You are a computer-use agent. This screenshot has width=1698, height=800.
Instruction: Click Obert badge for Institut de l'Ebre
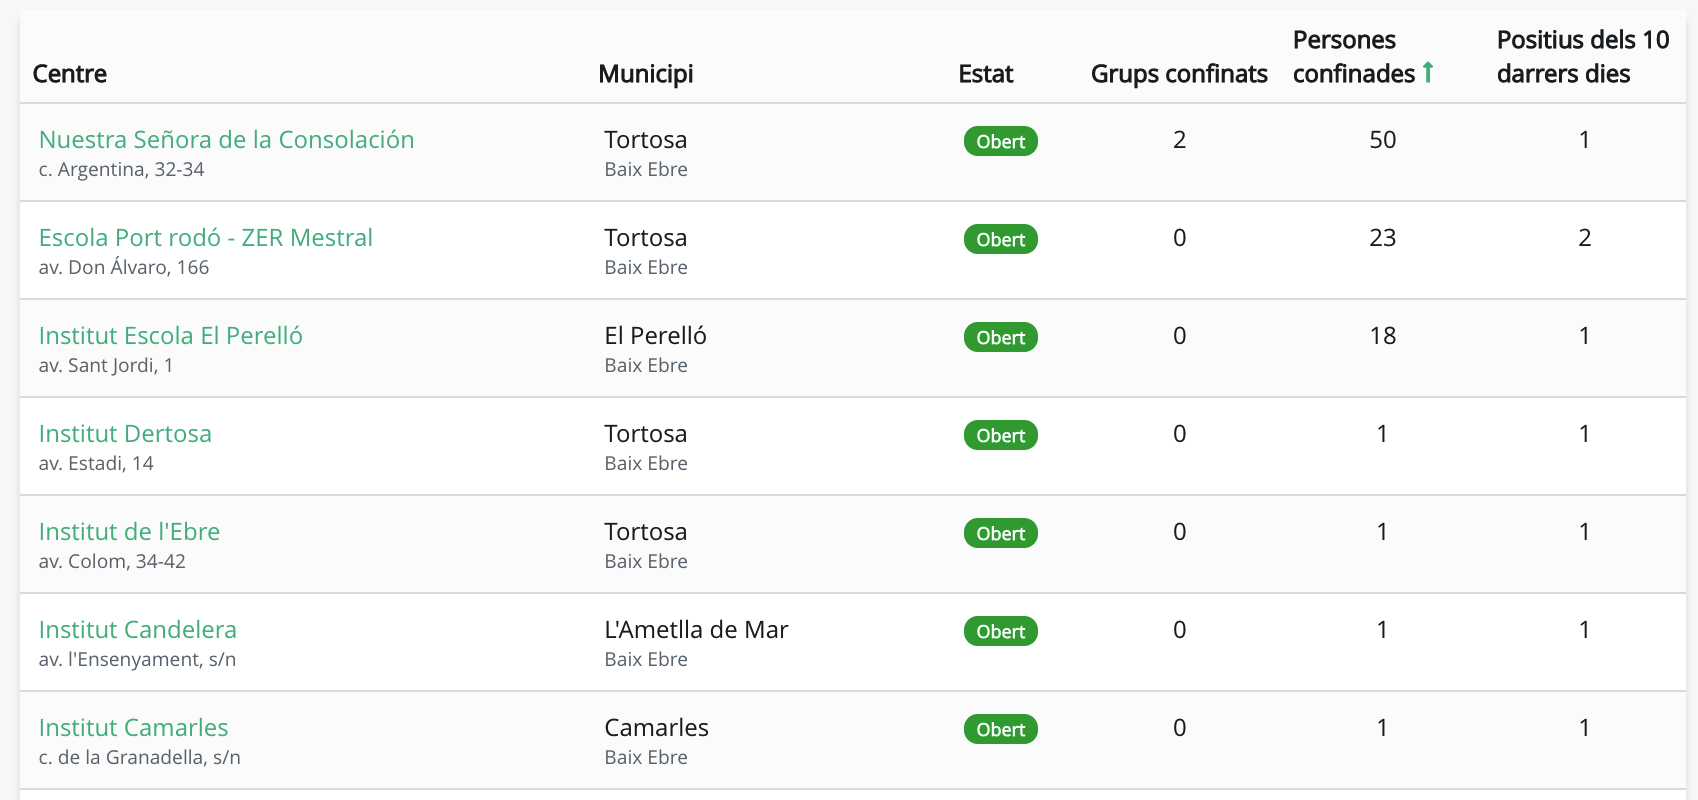(1000, 534)
